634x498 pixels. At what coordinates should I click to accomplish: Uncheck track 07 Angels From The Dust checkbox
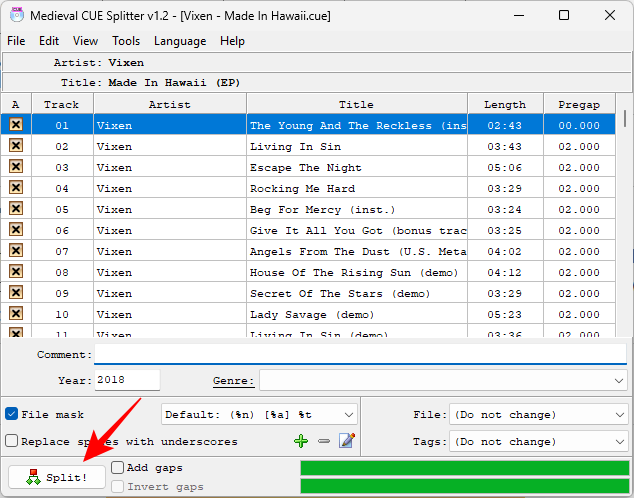tap(16, 251)
